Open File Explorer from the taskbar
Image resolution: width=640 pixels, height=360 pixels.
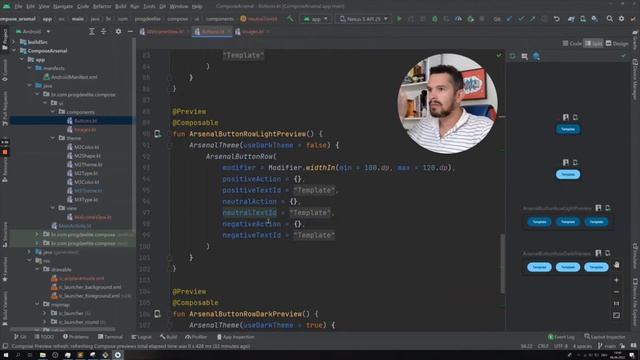click(x=42, y=355)
